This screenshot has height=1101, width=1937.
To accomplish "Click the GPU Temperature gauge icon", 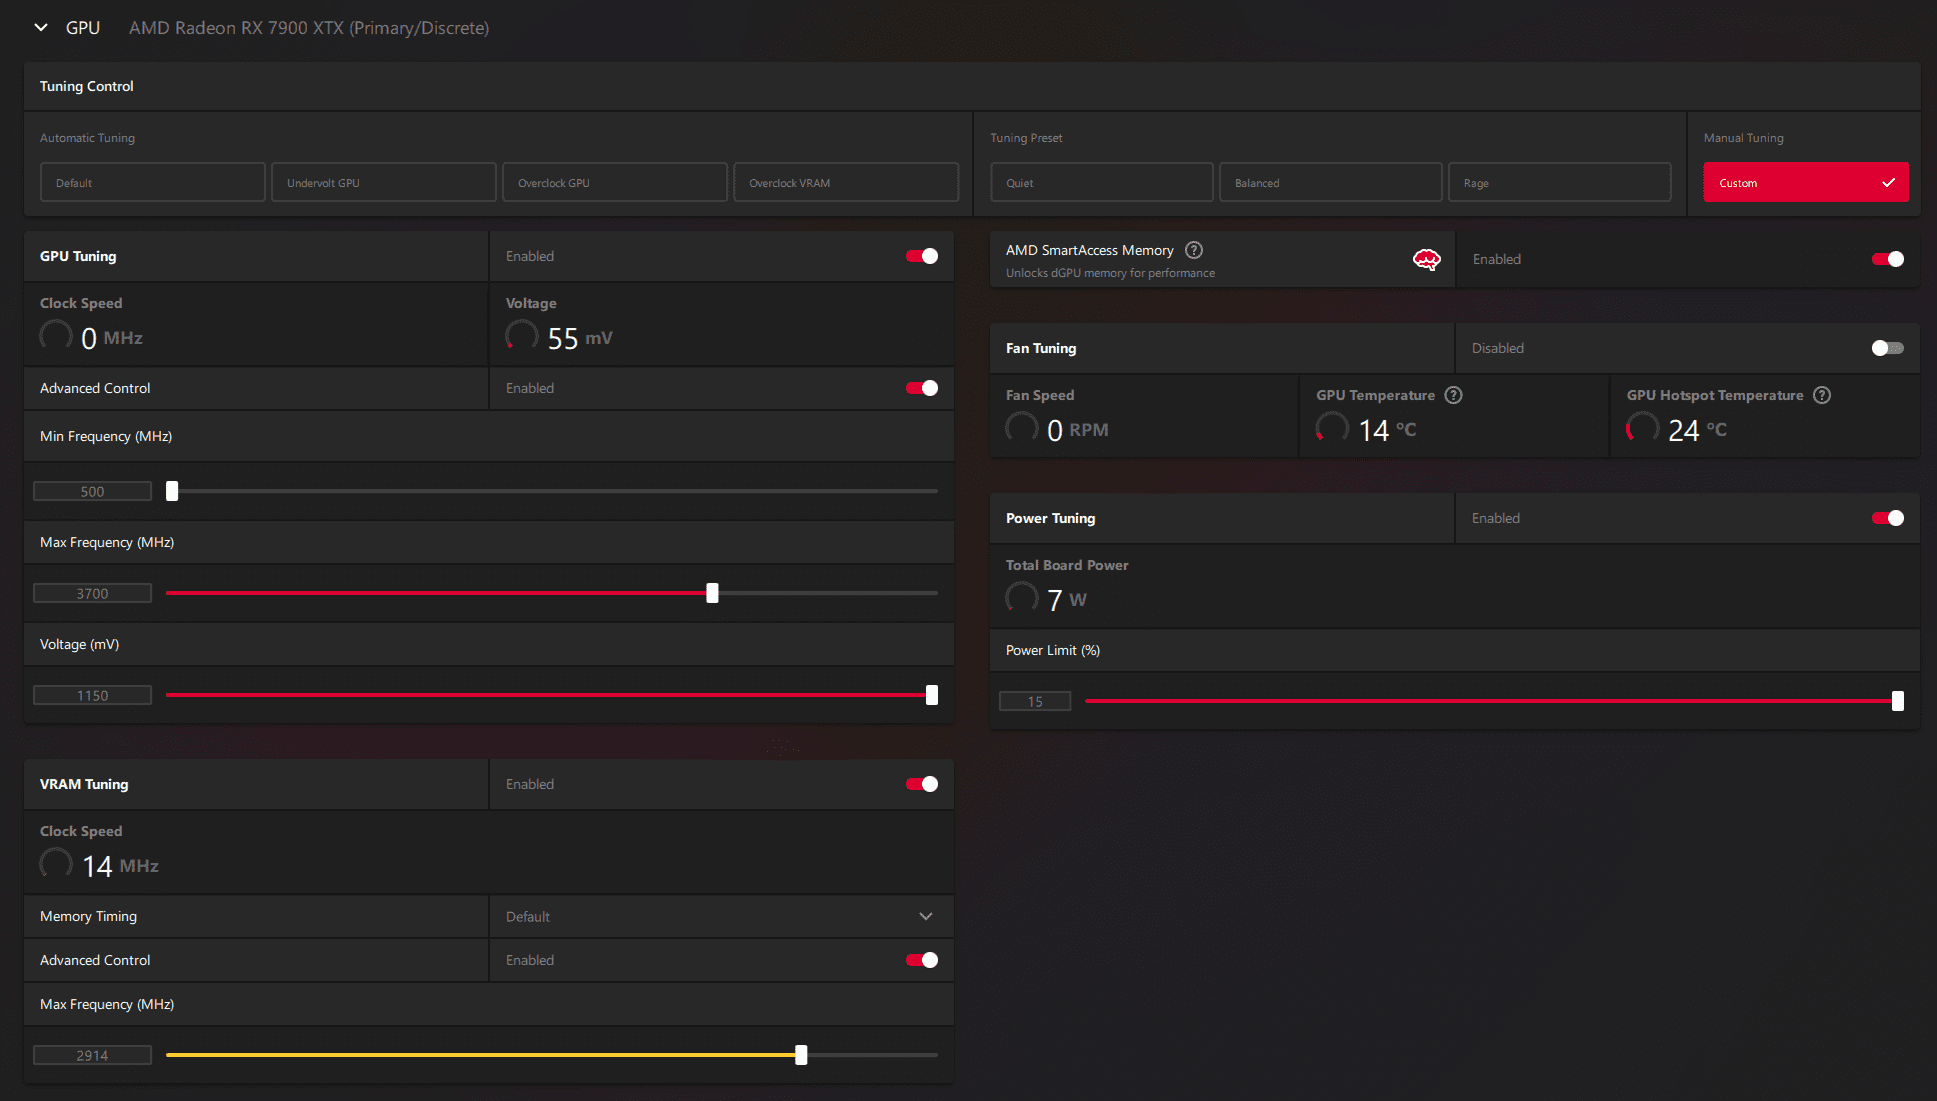I will click(1332, 428).
